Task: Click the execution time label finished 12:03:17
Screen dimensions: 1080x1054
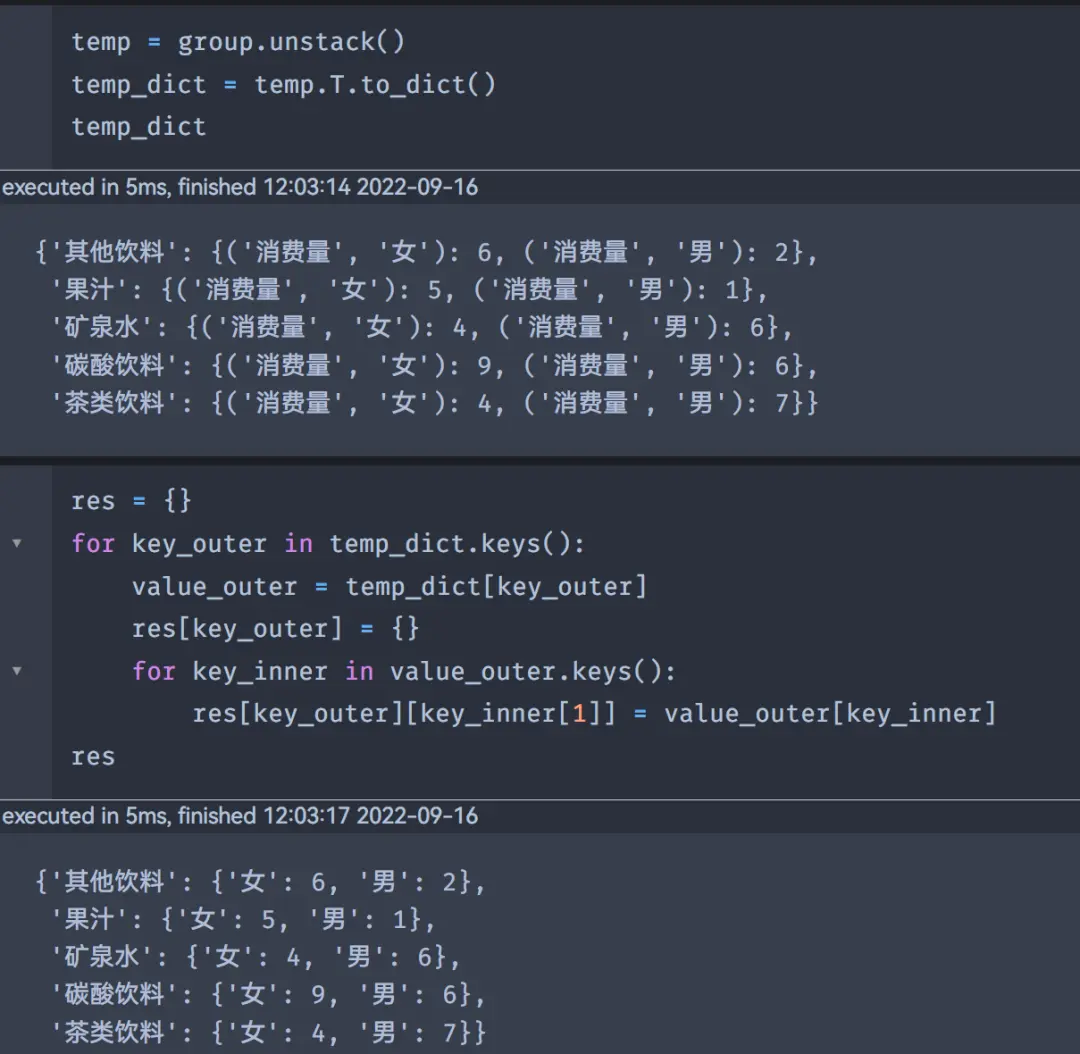Action: [240, 816]
